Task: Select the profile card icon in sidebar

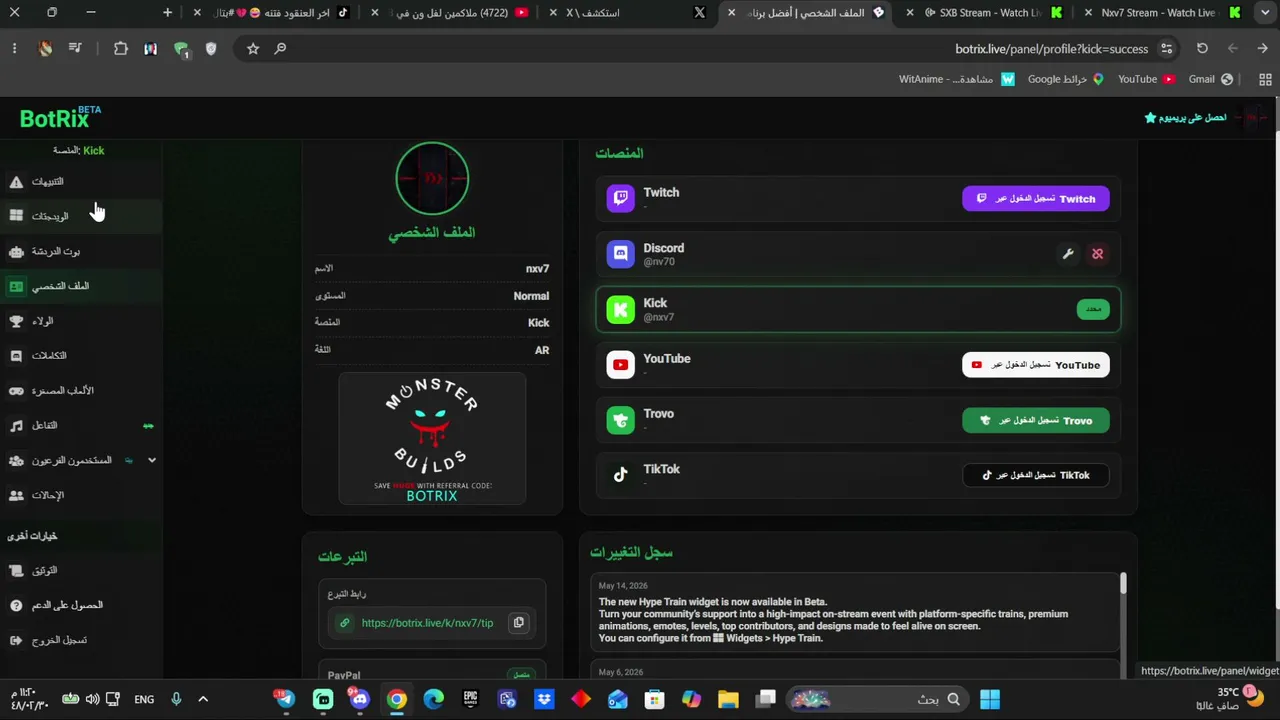Action: 16,286
